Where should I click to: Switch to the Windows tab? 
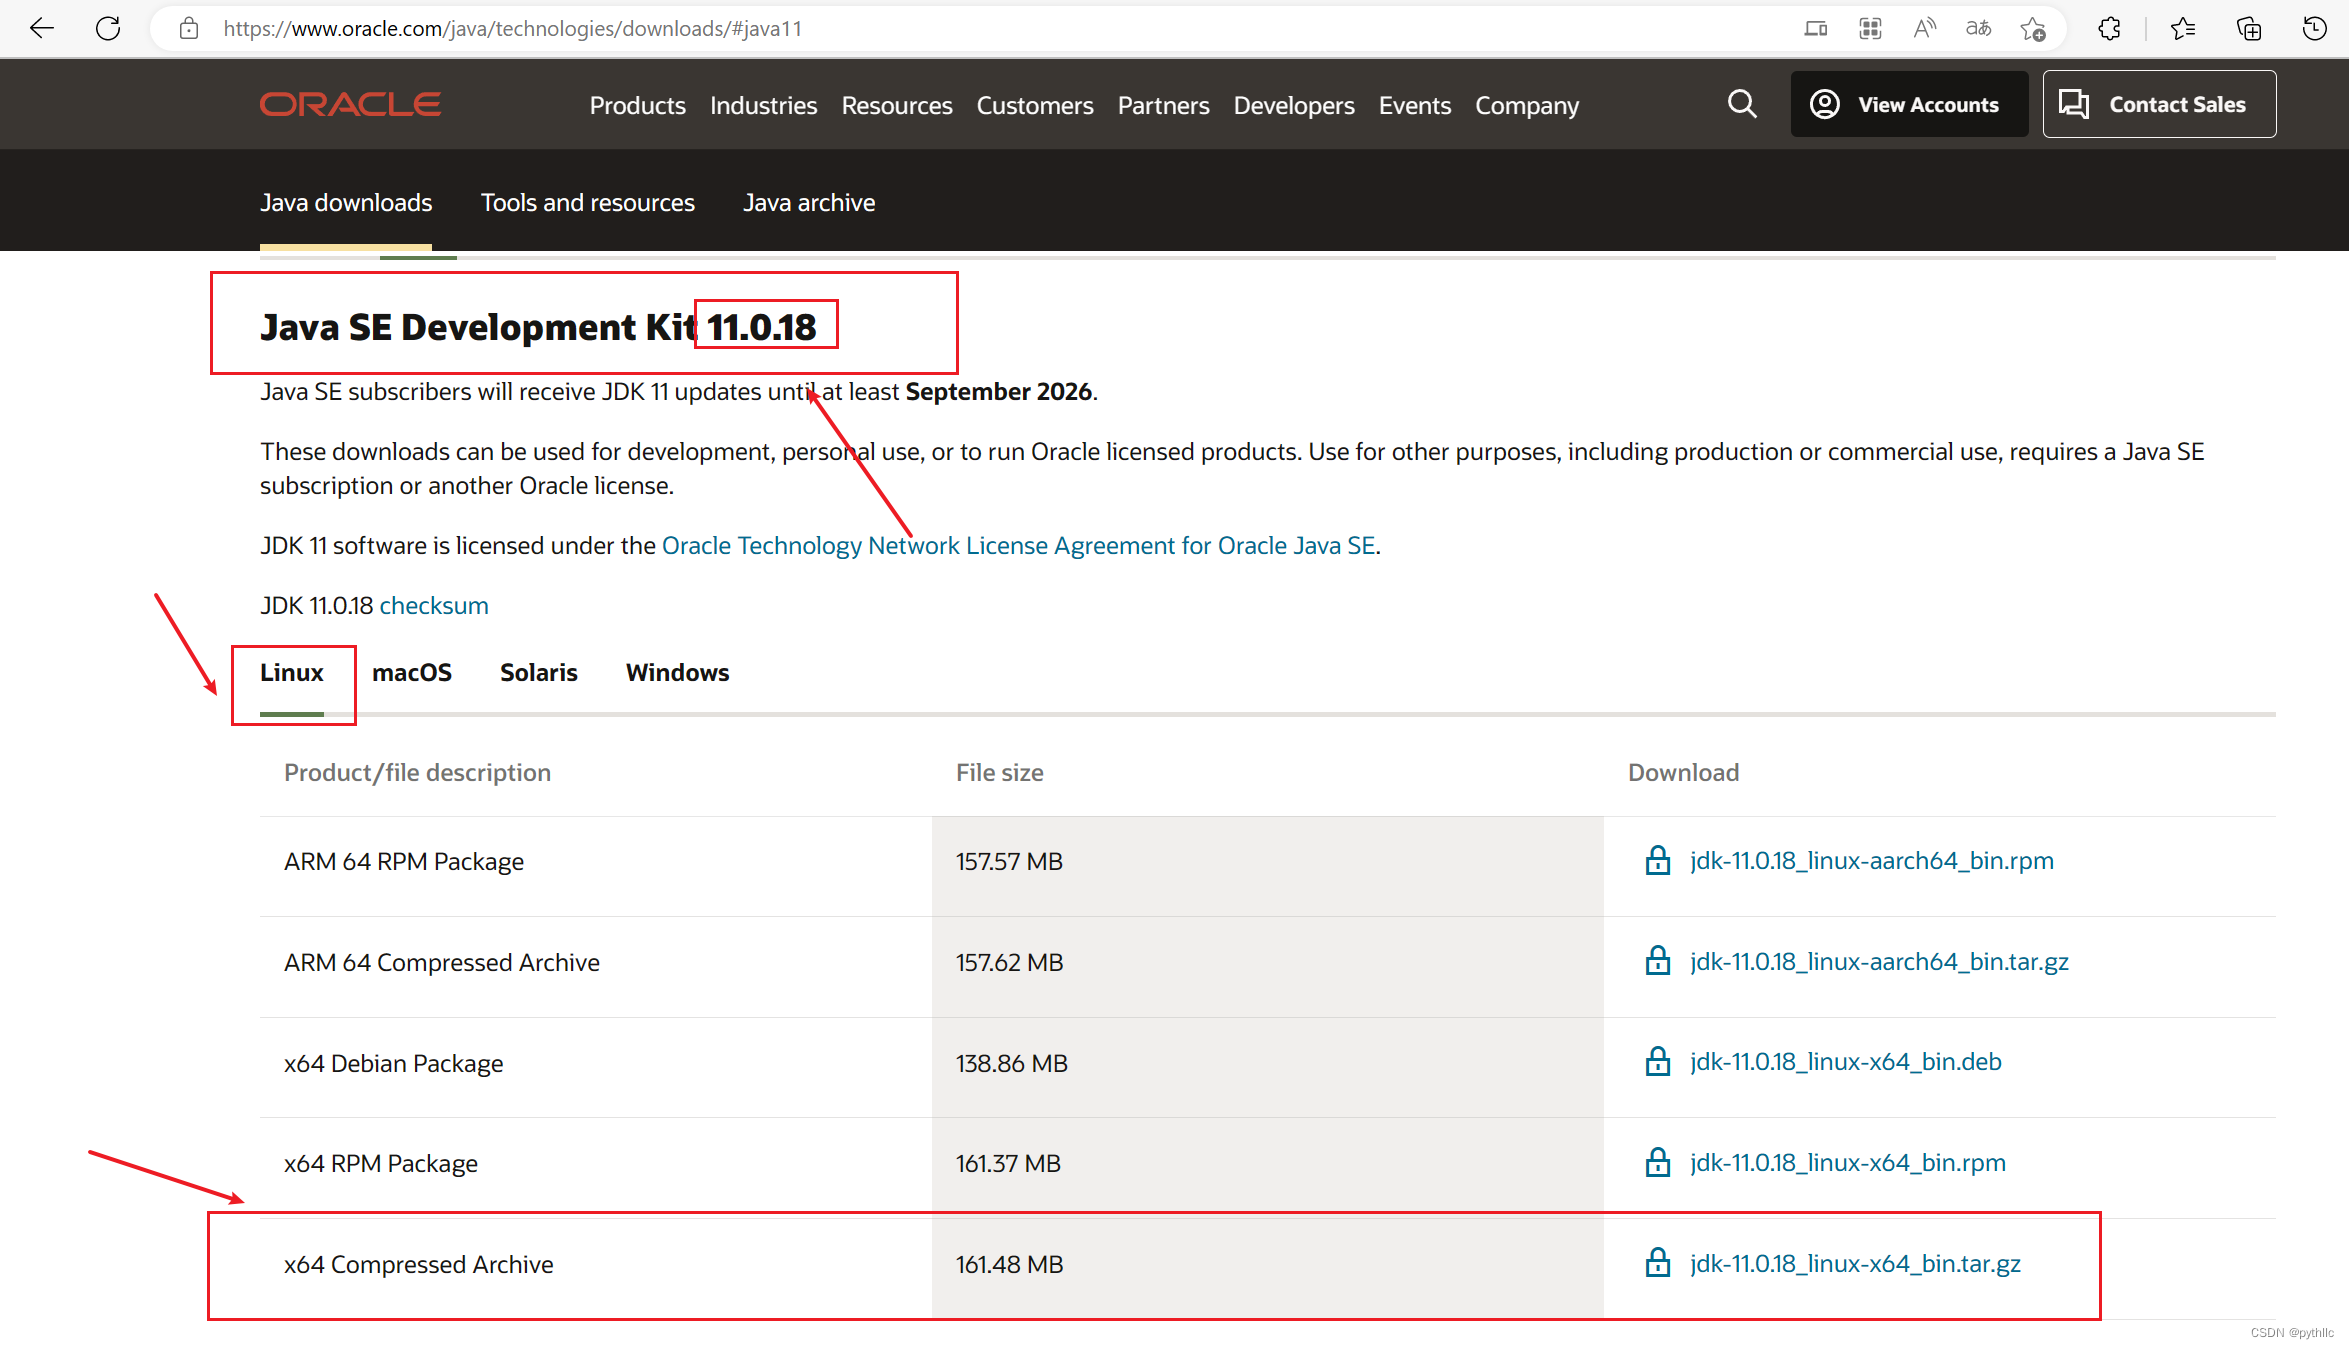(x=677, y=673)
